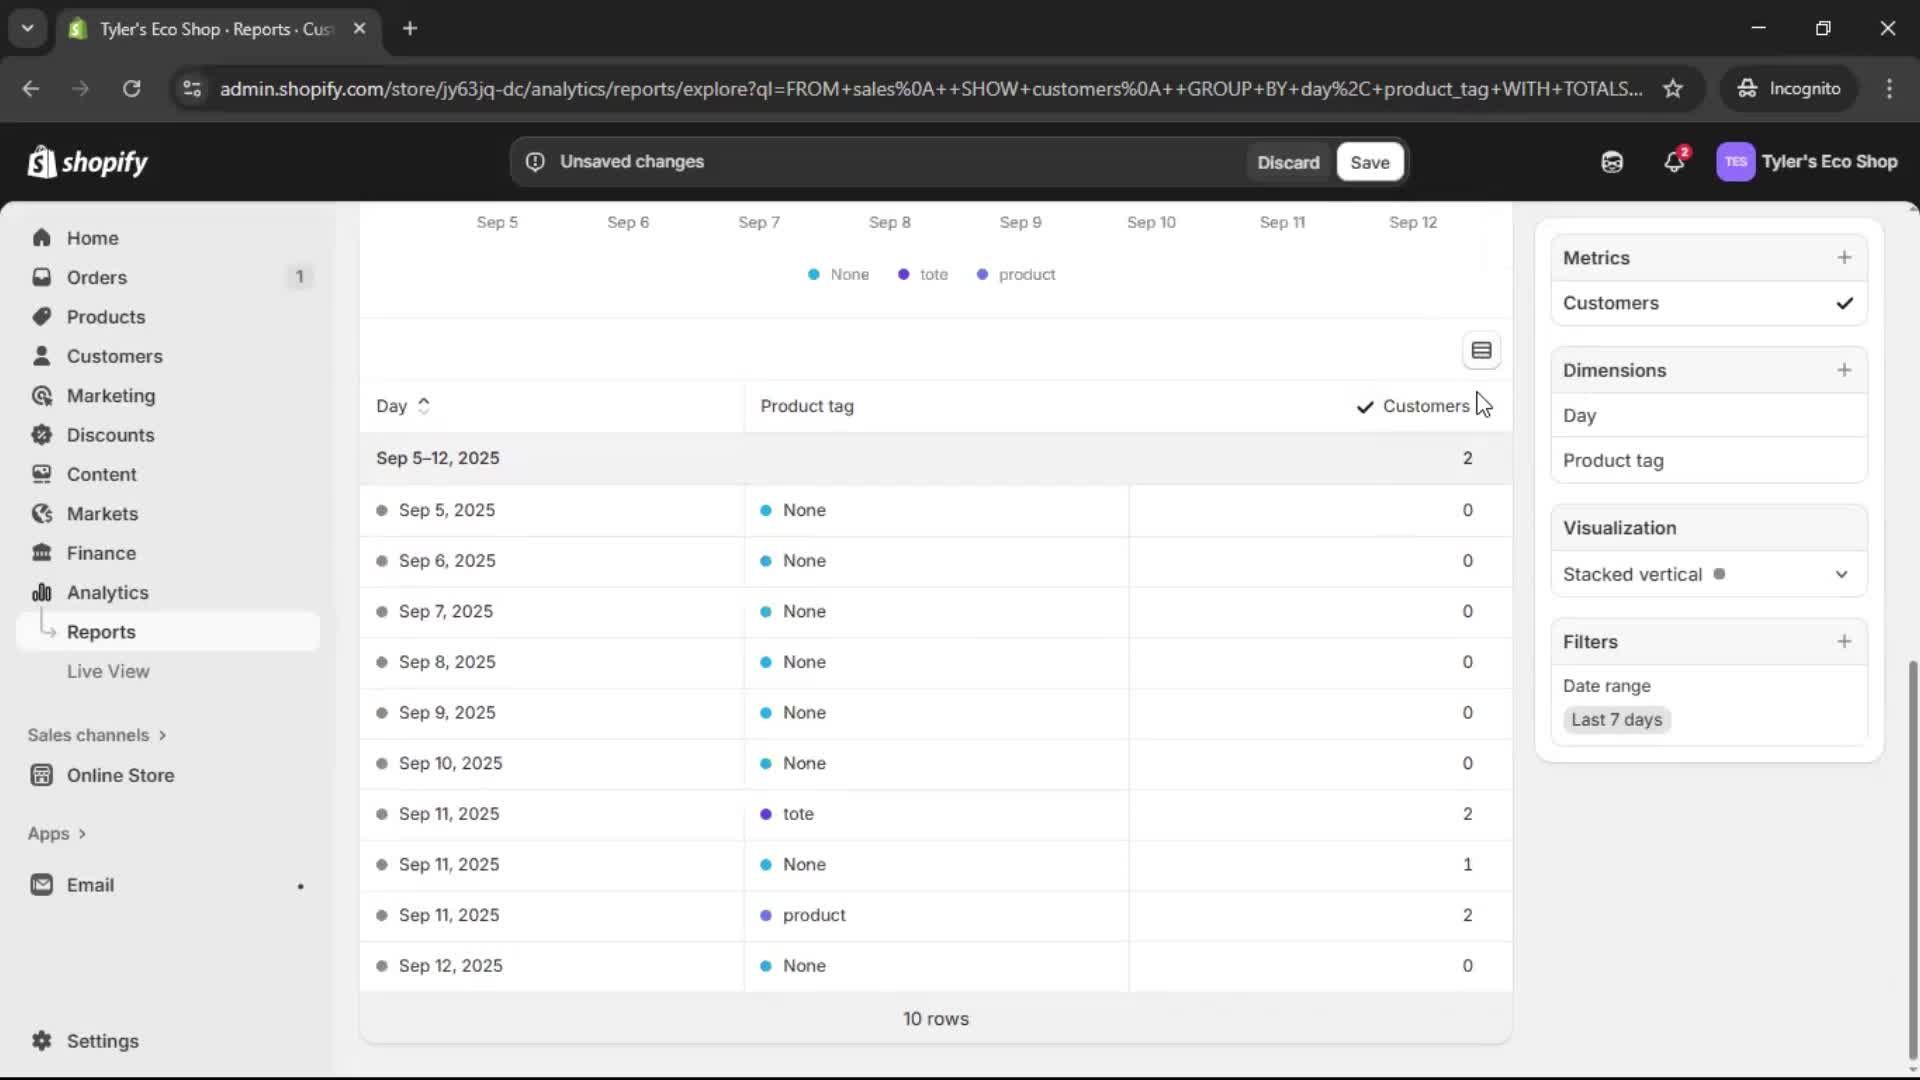Toggle the Customers column header checkmark
Viewport: 1920px width, 1080px height.
click(x=1366, y=407)
